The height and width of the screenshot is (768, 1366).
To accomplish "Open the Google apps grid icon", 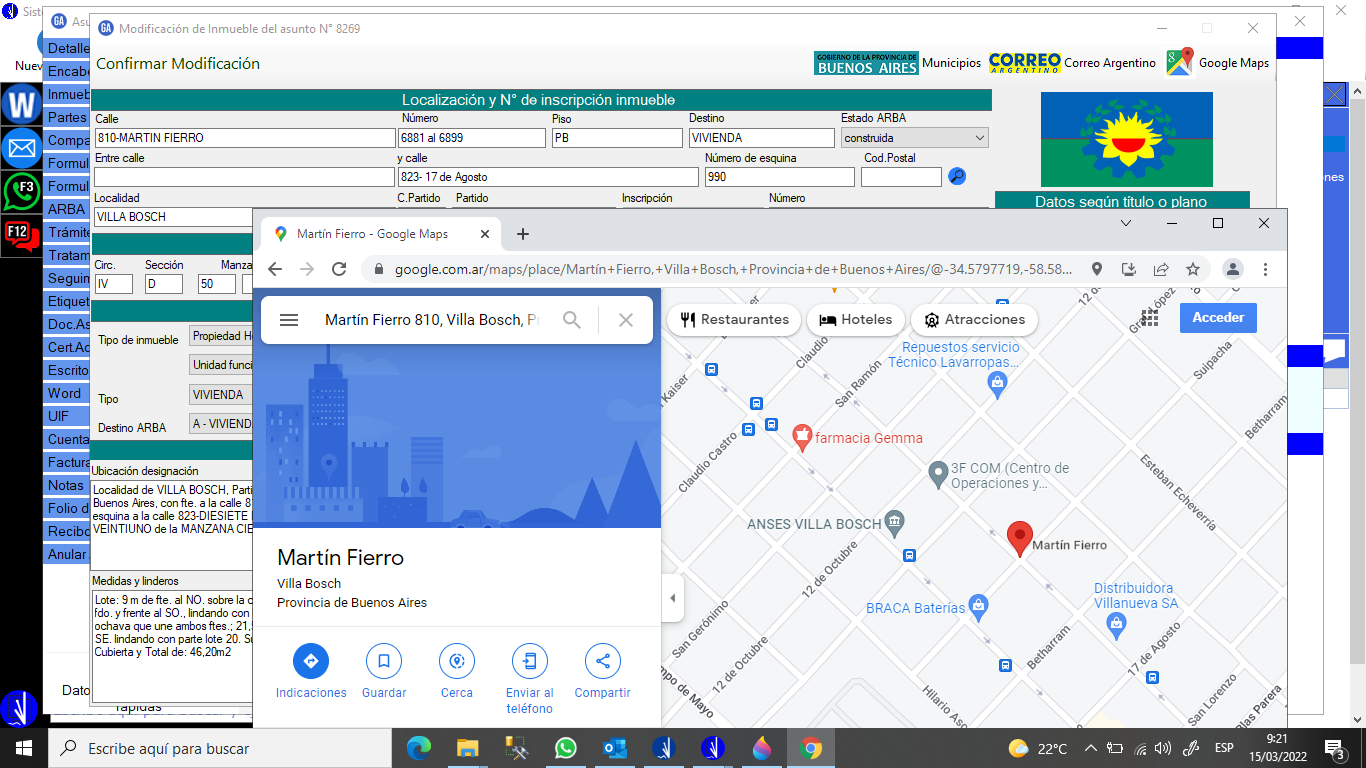I will [1150, 318].
